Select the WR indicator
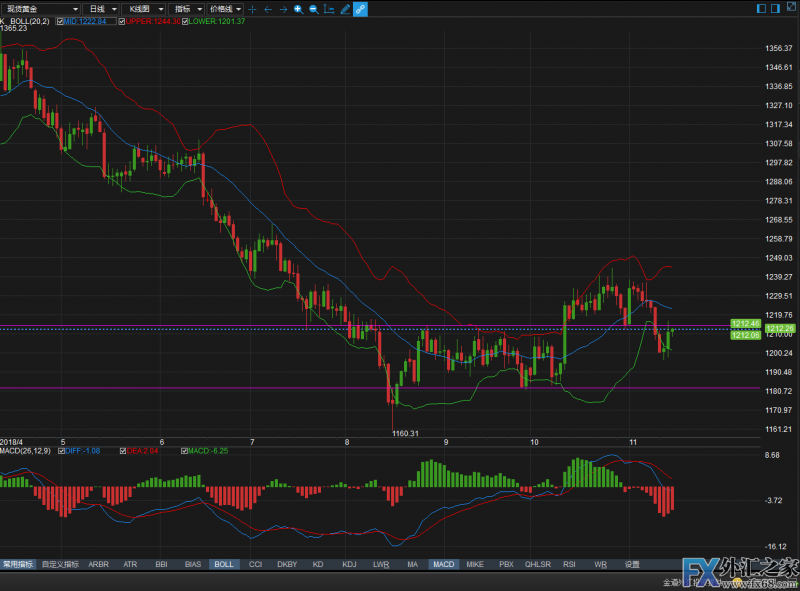Screen dimensions: 800x591 [x=601, y=564]
